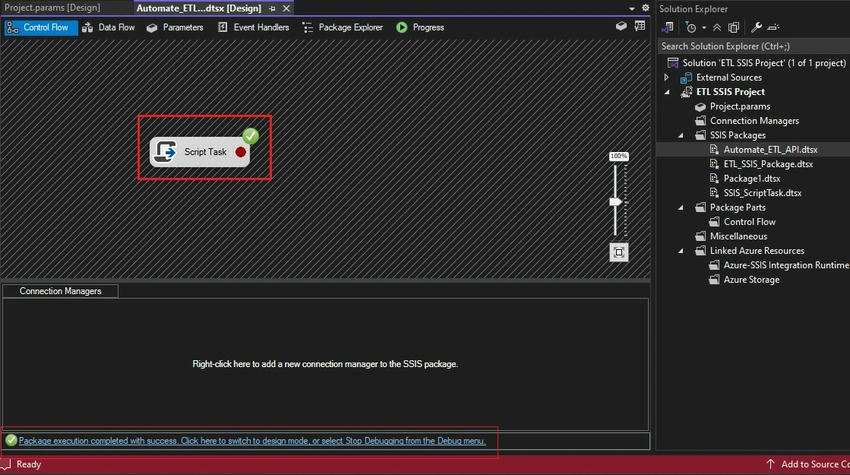850x475 pixels.
Task: Select Control Flow under Package Parts
Action: point(749,222)
